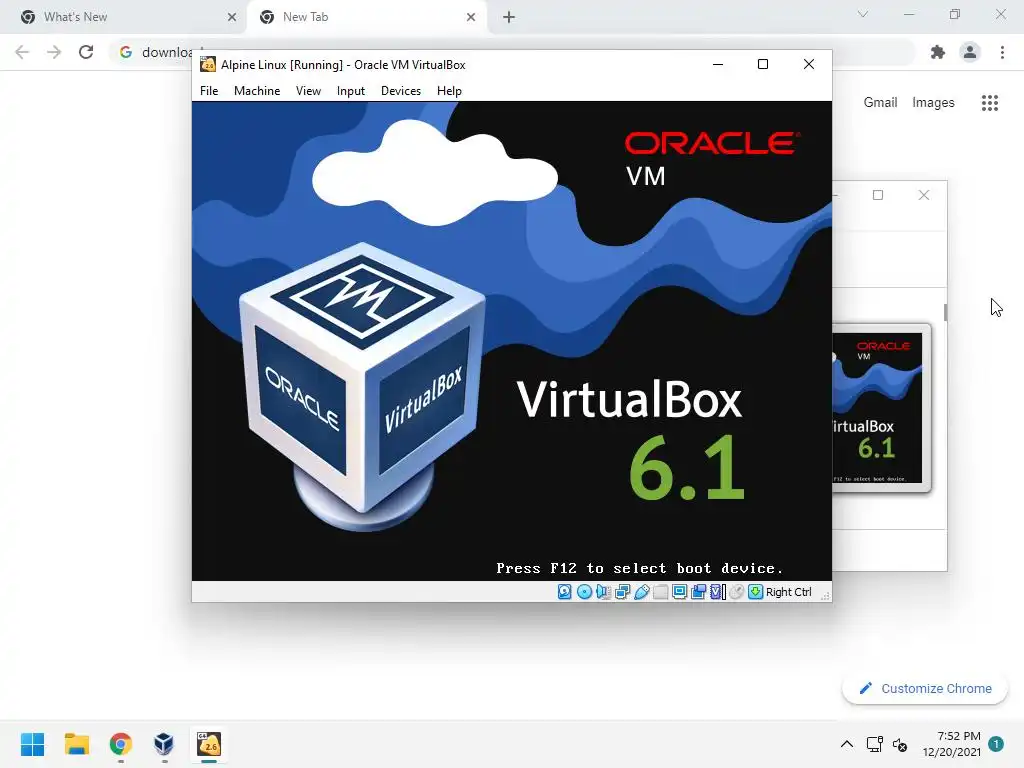
Task: Open the Machine menu
Action: (x=257, y=91)
